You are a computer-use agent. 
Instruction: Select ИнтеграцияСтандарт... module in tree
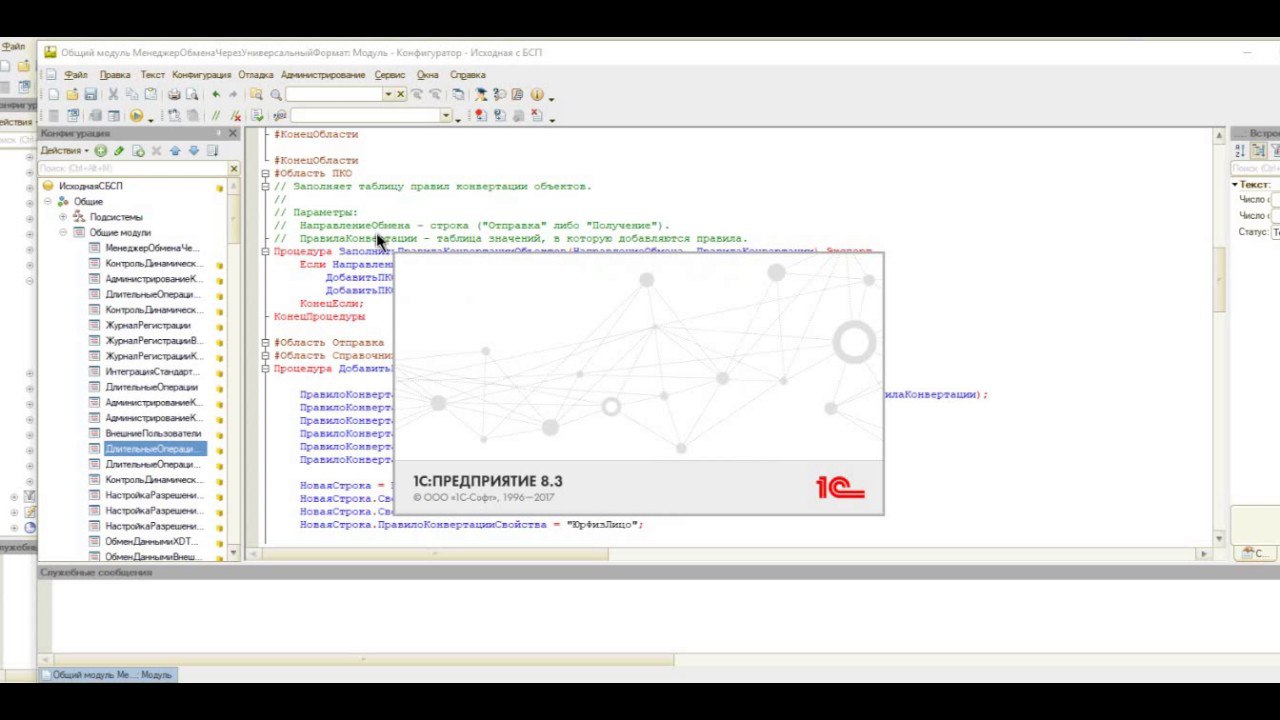coord(152,372)
